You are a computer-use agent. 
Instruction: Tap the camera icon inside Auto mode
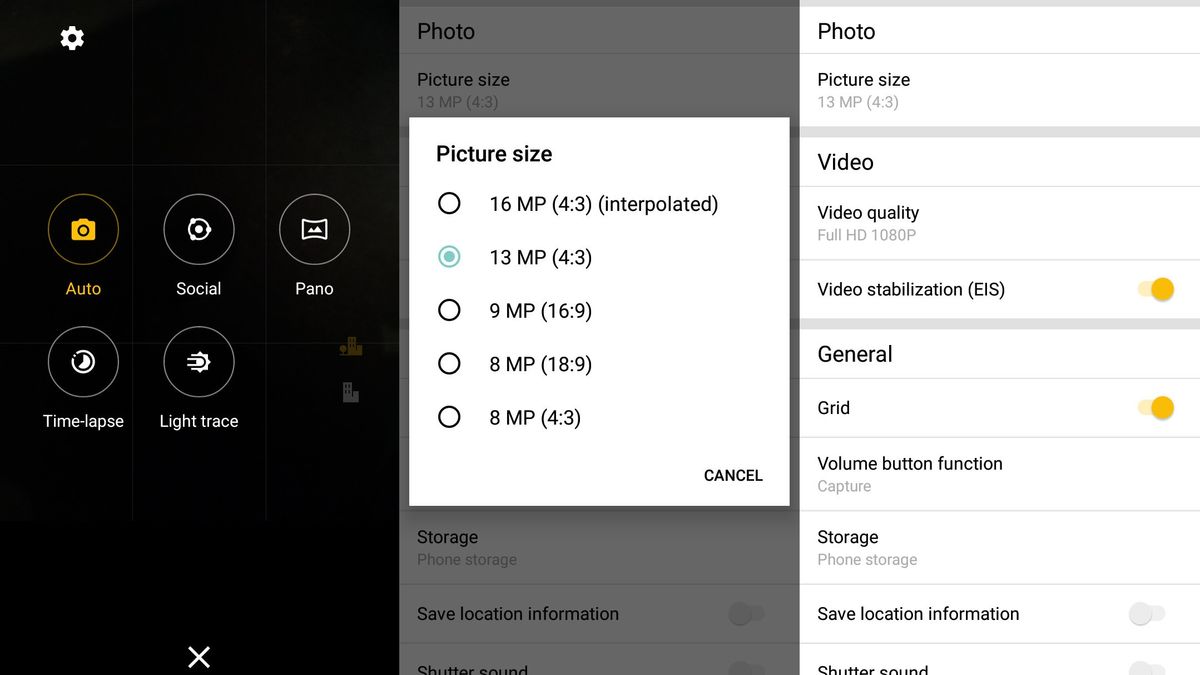pos(83,229)
